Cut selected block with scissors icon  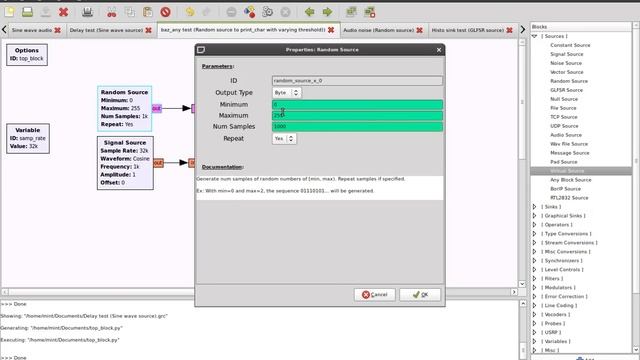[111, 12]
